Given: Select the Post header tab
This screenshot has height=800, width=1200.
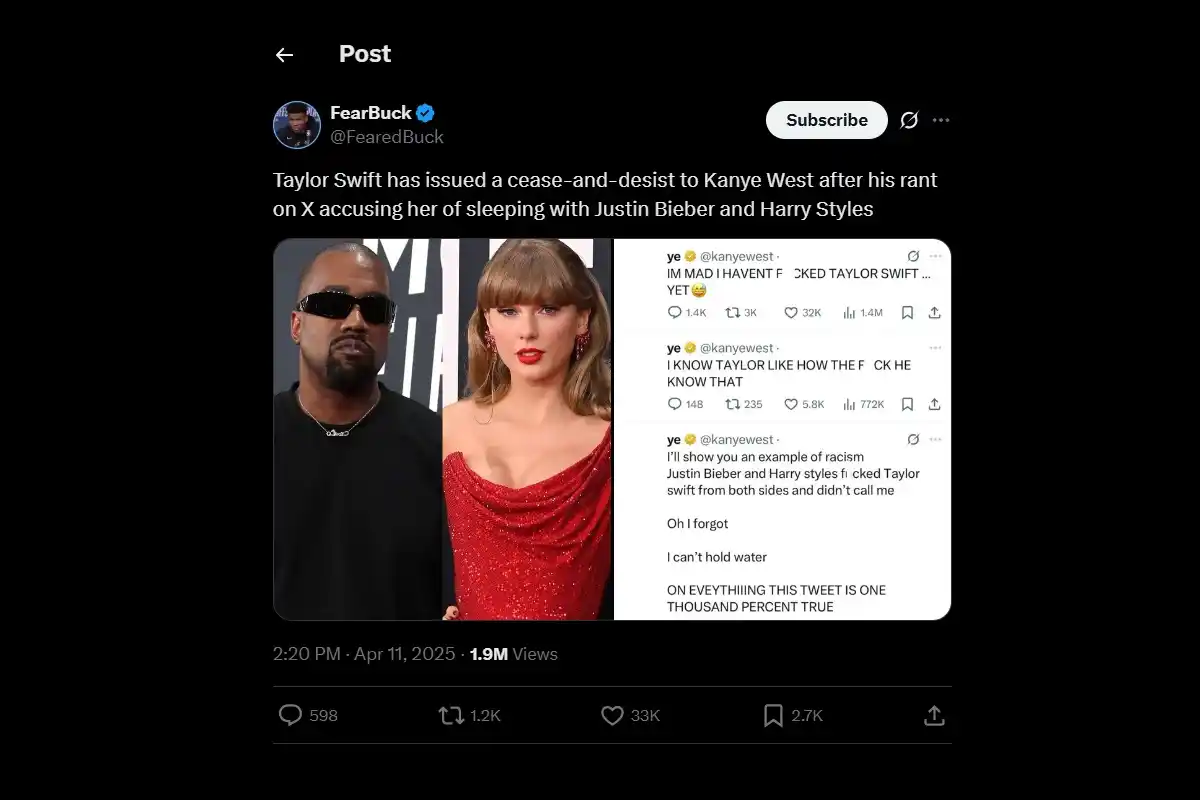Looking at the screenshot, I should pos(364,54).
